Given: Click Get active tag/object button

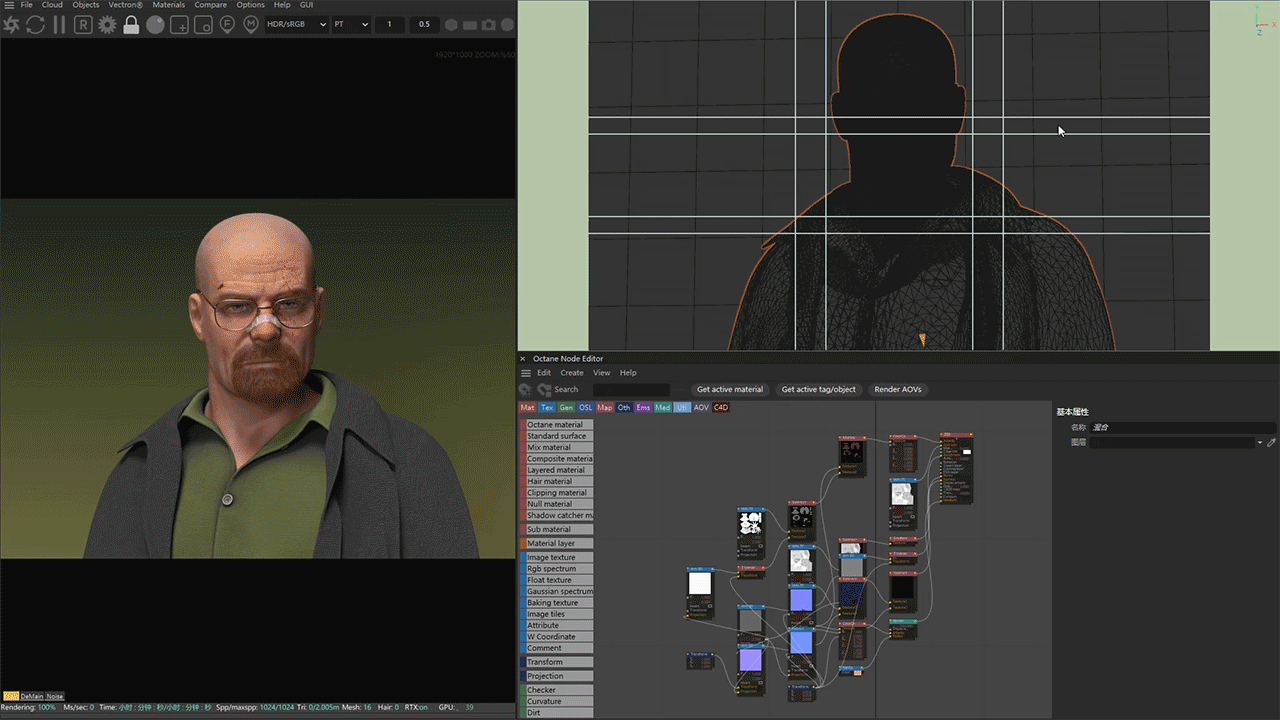Looking at the screenshot, I should coord(818,390).
